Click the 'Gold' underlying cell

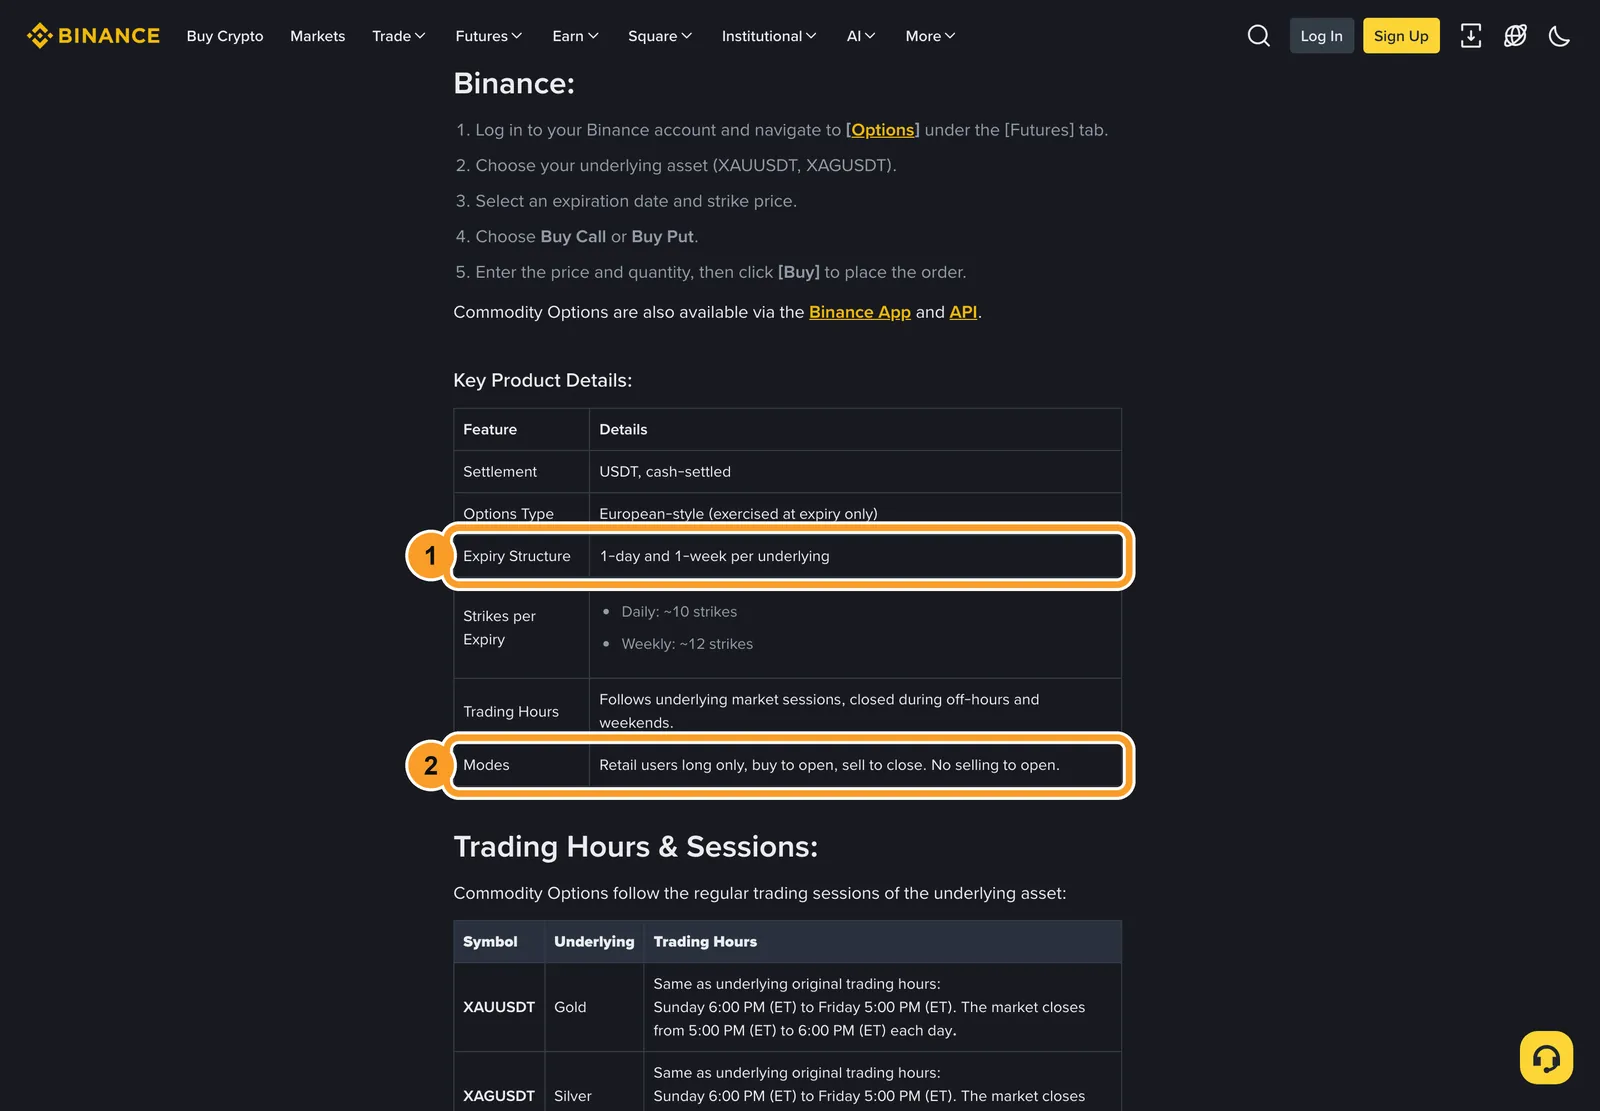coord(594,1007)
